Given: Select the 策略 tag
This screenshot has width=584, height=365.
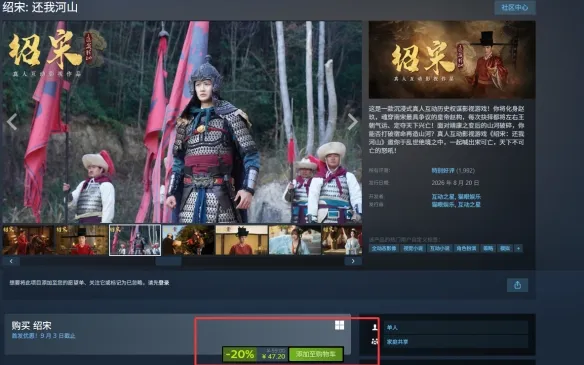Looking at the screenshot, I should 488,248.
